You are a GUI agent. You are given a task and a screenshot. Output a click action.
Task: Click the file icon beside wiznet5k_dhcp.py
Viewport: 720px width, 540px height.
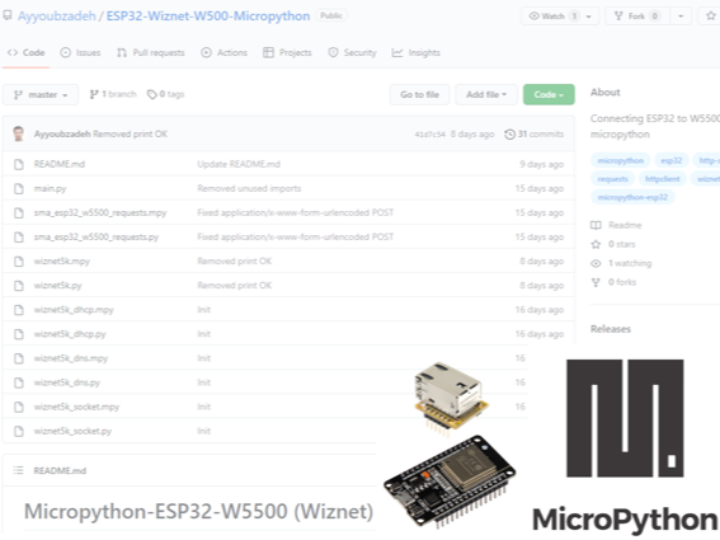tap(19, 334)
